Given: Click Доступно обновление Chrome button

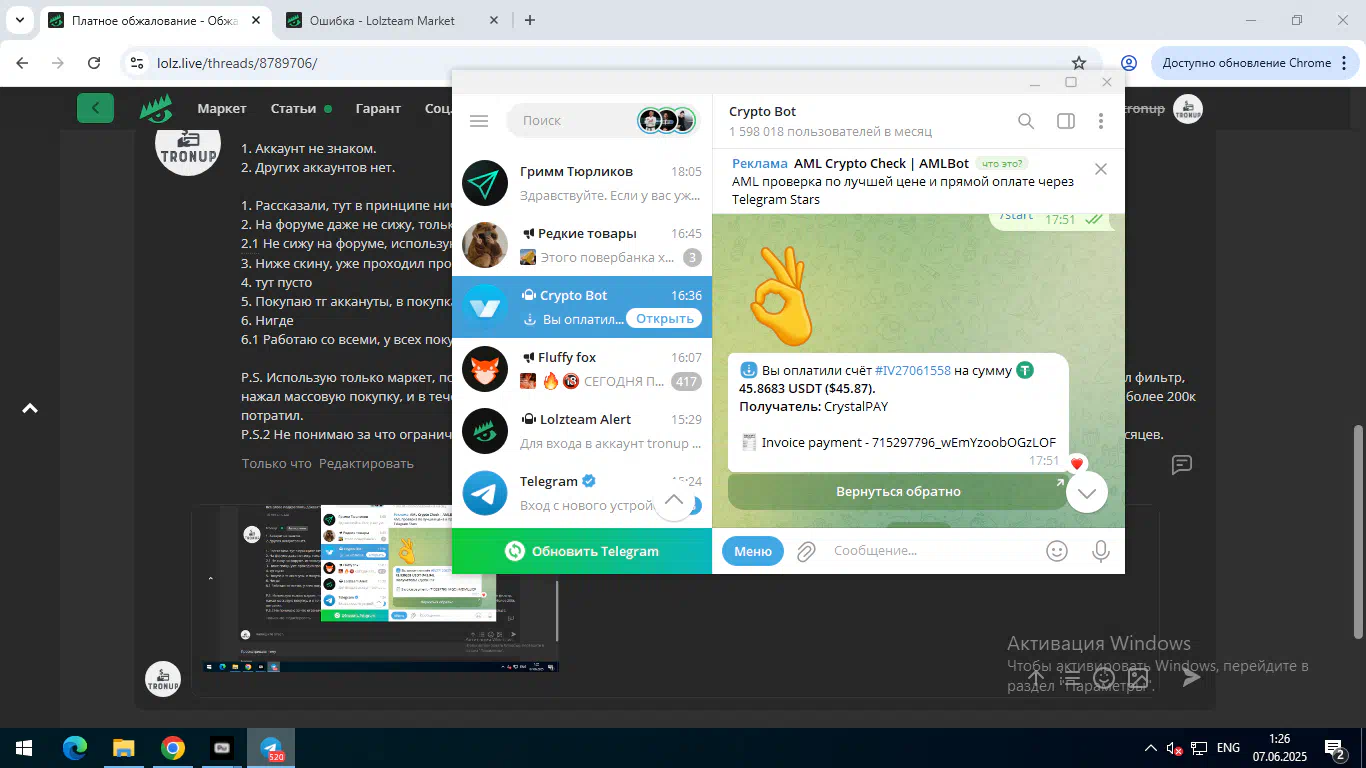Looking at the screenshot, I should [1254, 63].
